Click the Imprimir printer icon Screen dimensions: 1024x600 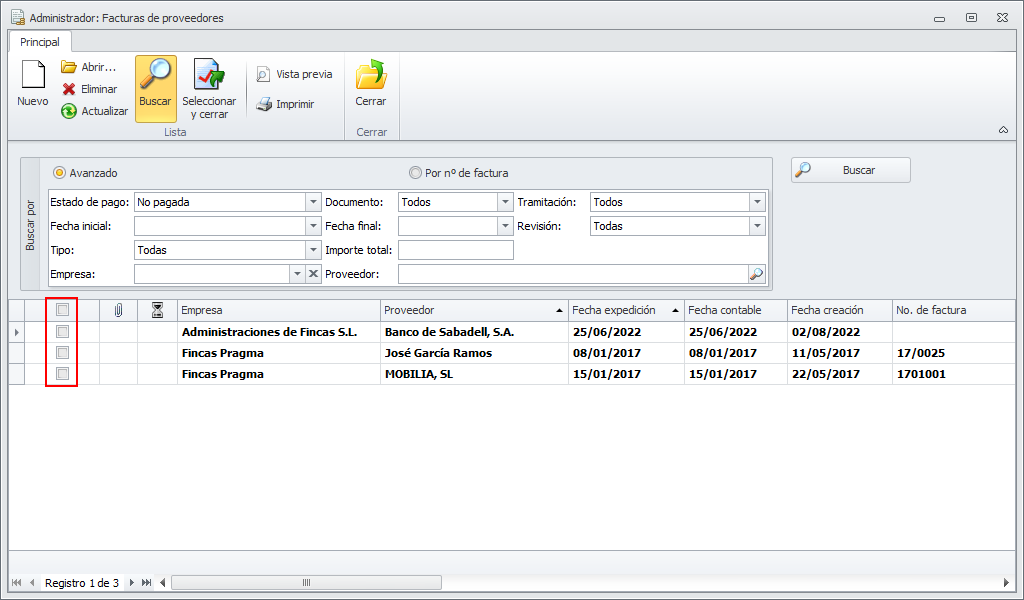coord(263,104)
